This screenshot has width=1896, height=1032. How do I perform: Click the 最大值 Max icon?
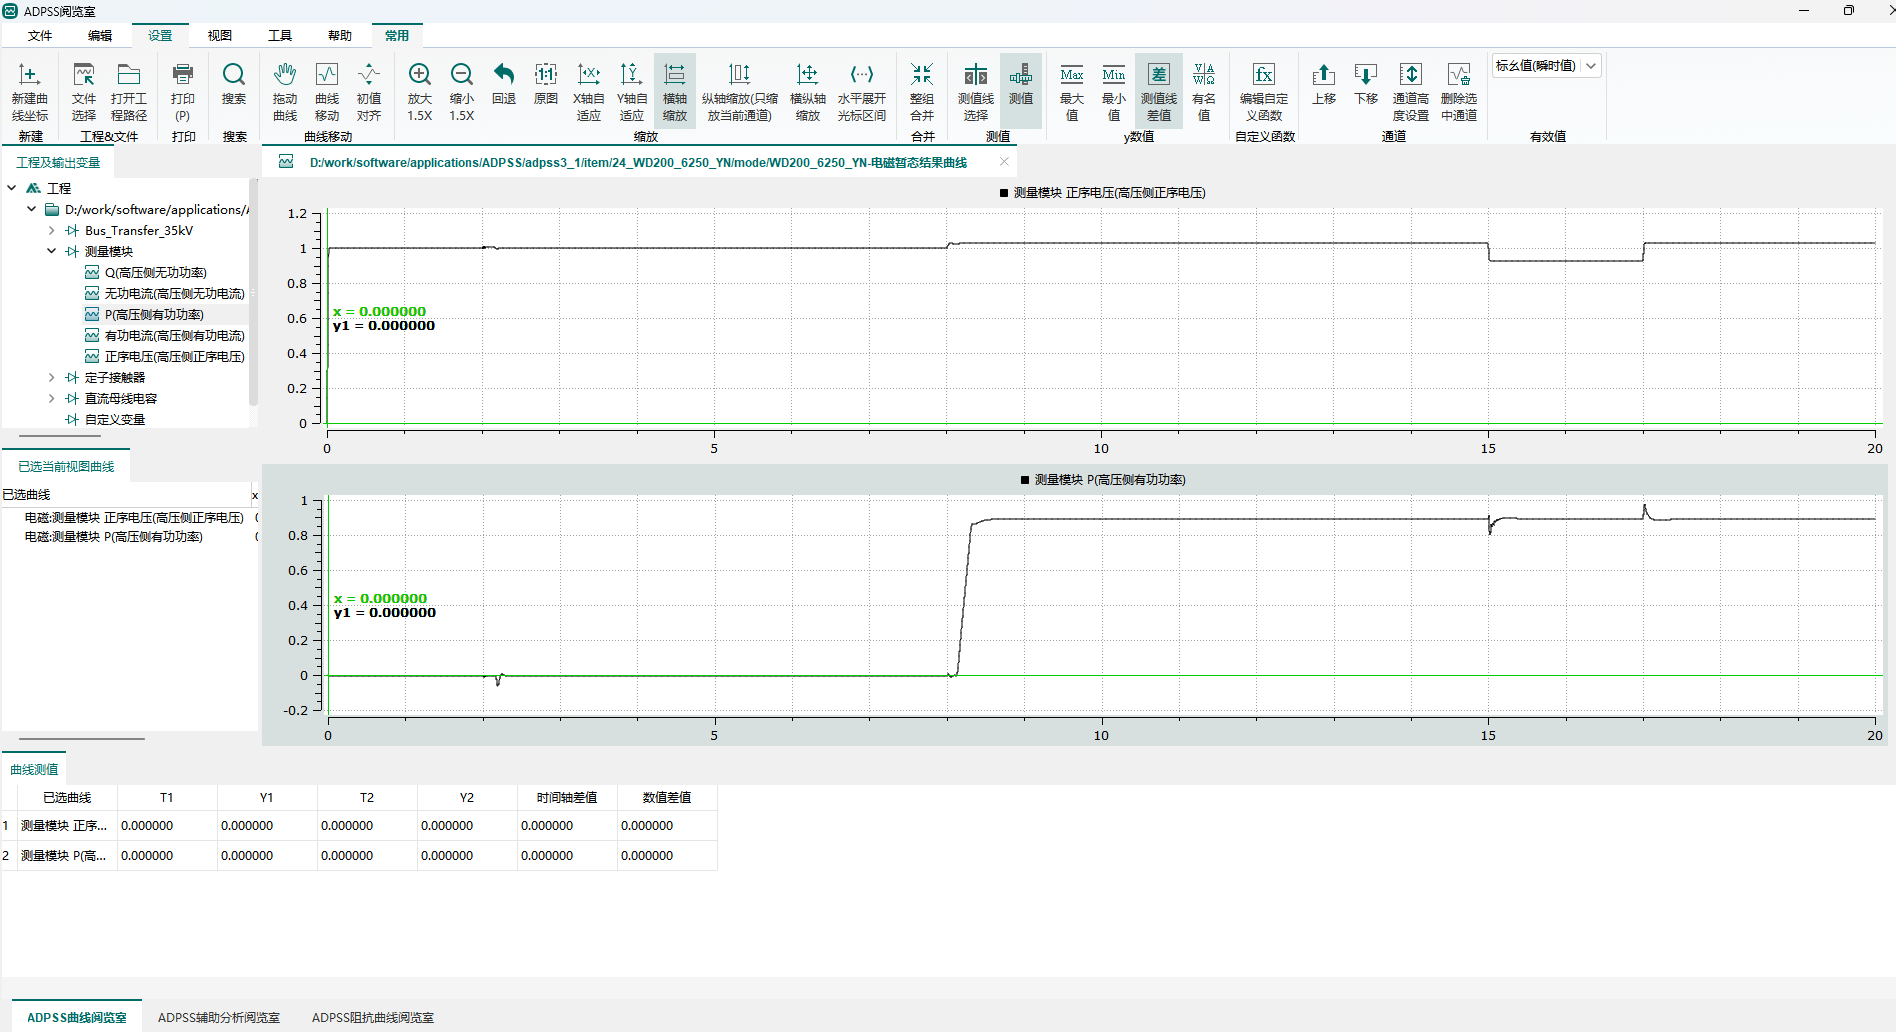coord(1071,75)
